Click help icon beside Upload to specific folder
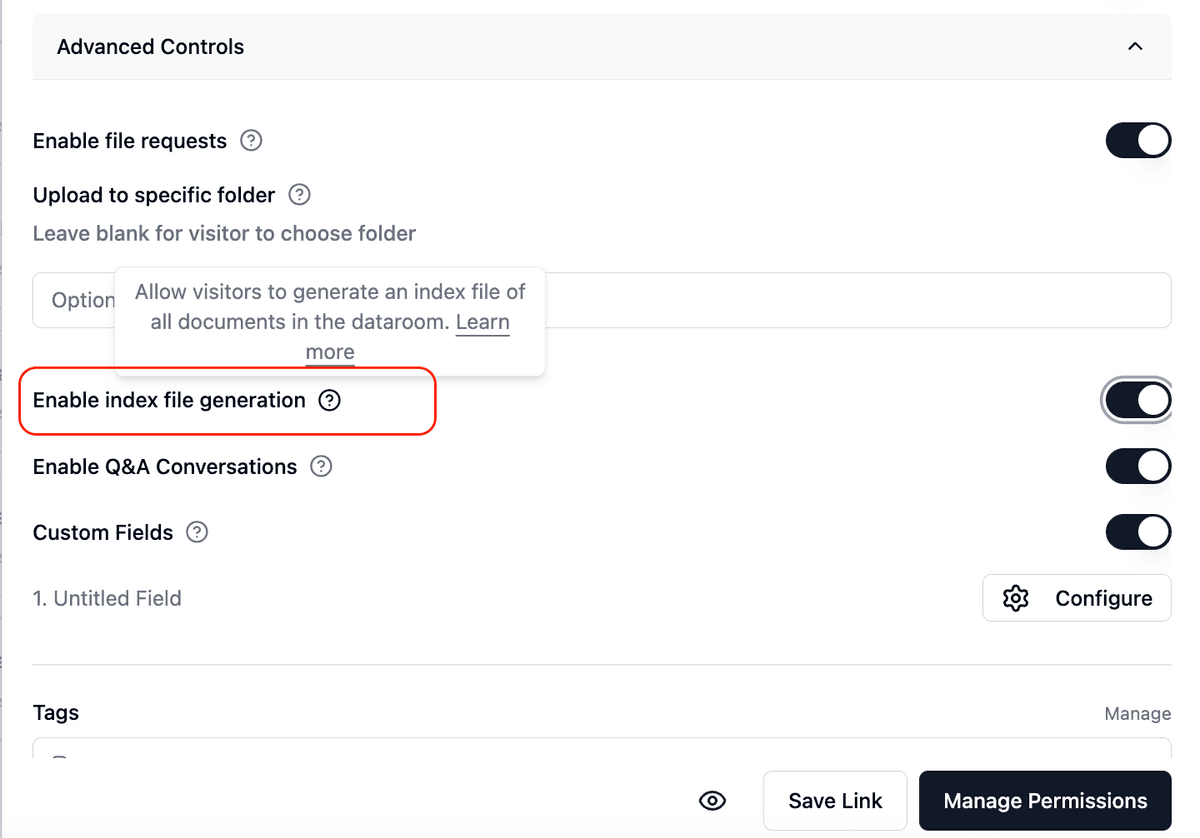Screen dimensions: 1200x838 click(299, 195)
